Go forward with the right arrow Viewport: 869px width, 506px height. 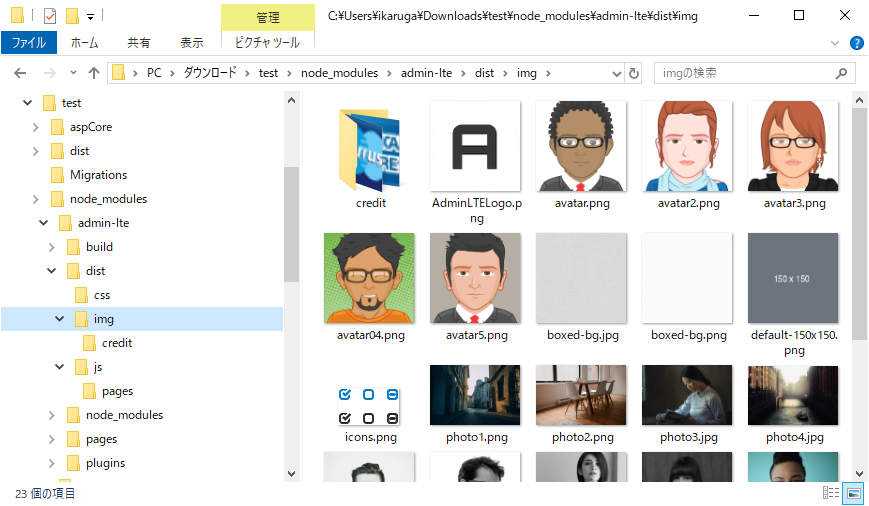click(50, 73)
